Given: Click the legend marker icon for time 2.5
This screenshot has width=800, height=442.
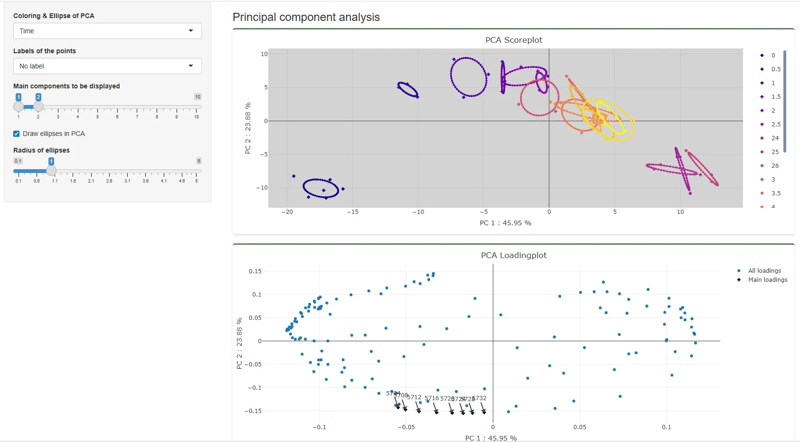Looking at the screenshot, I should tap(762, 124).
